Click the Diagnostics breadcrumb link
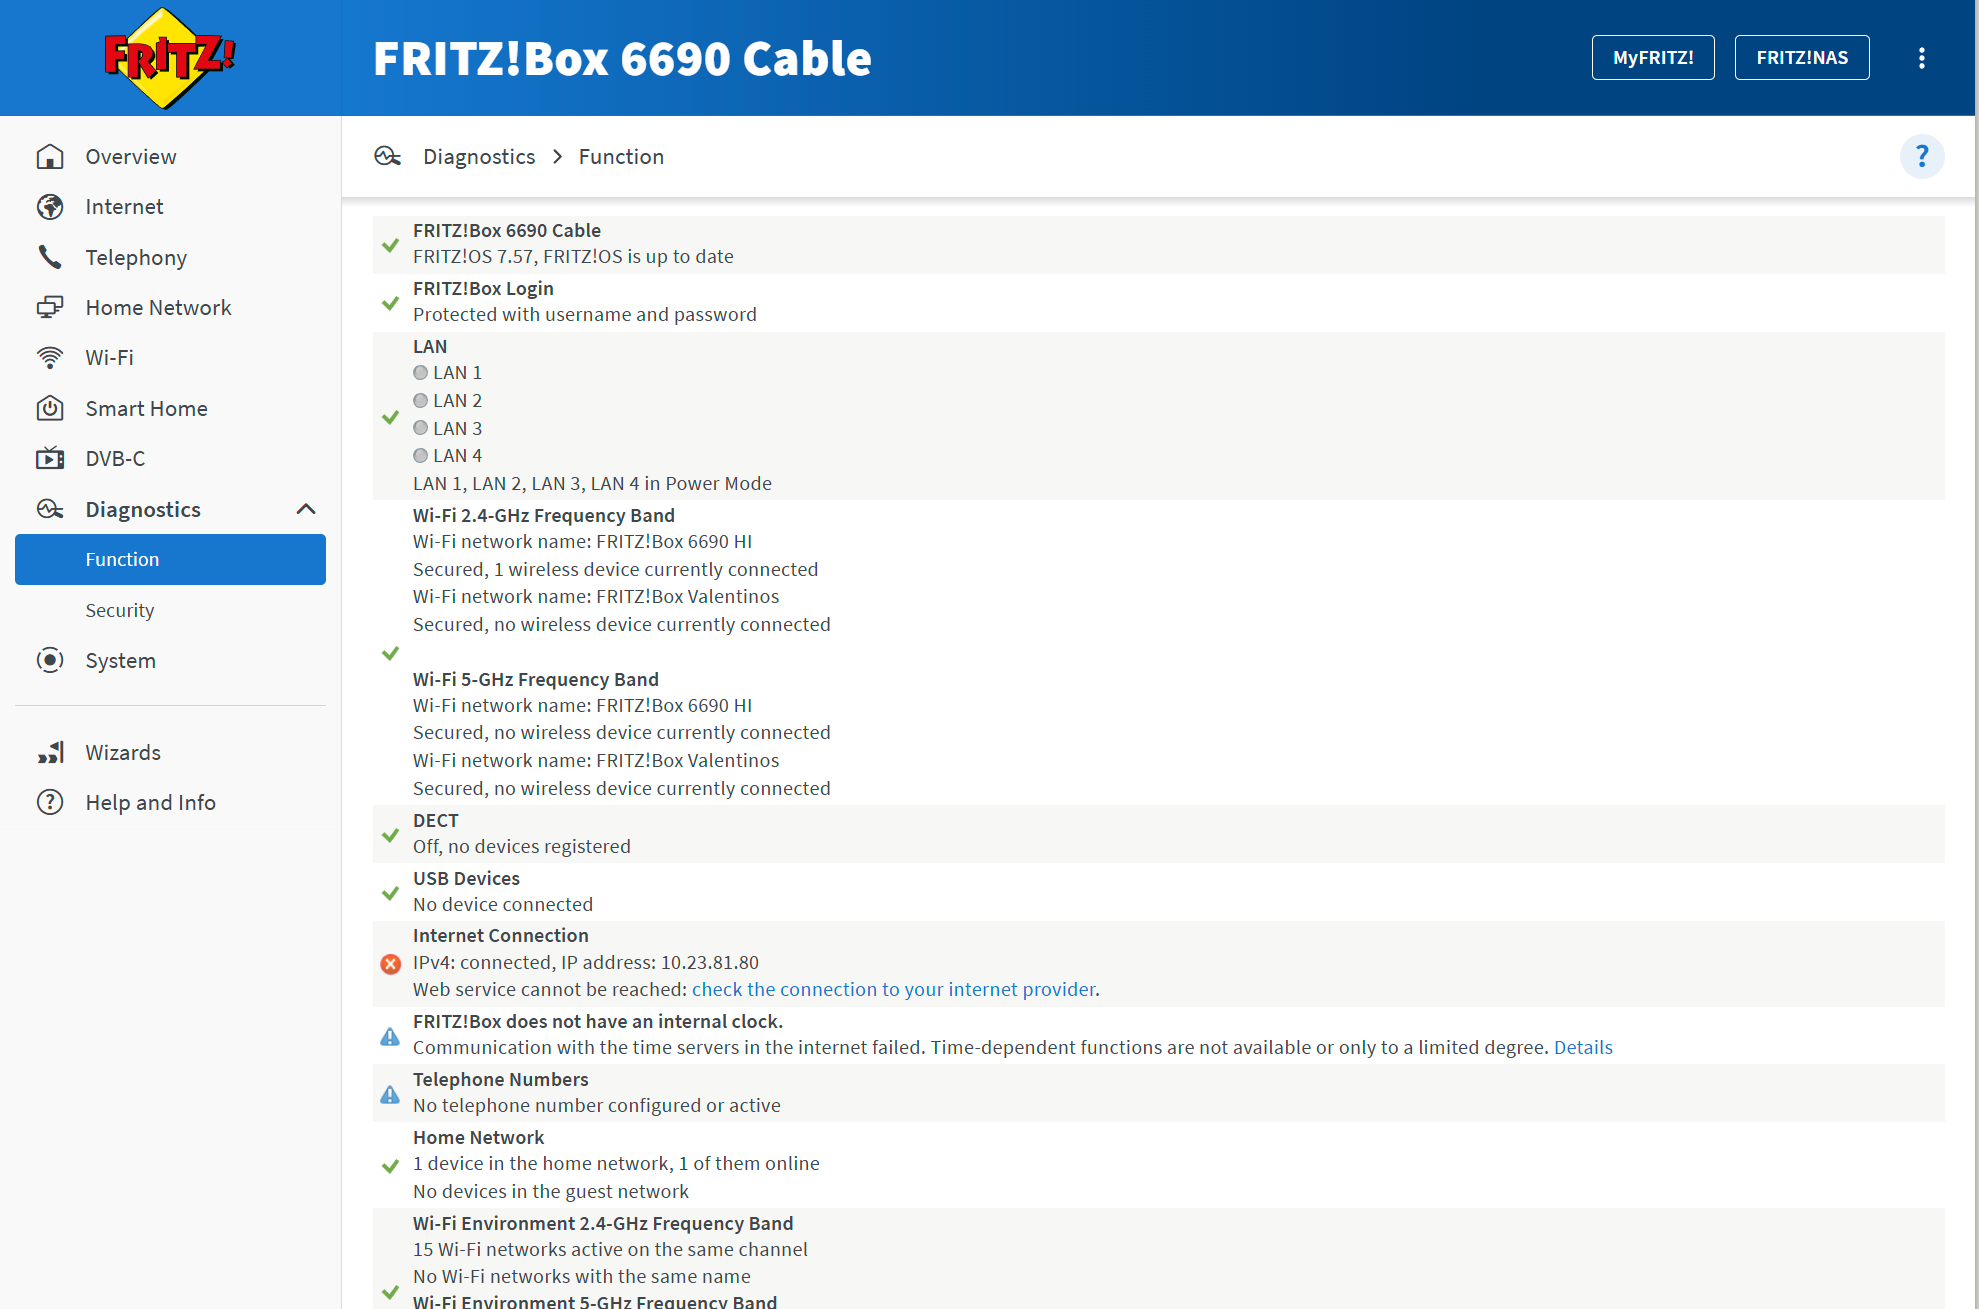The width and height of the screenshot is (1979, 1309). pyautogui.click(x=479, y=156)
